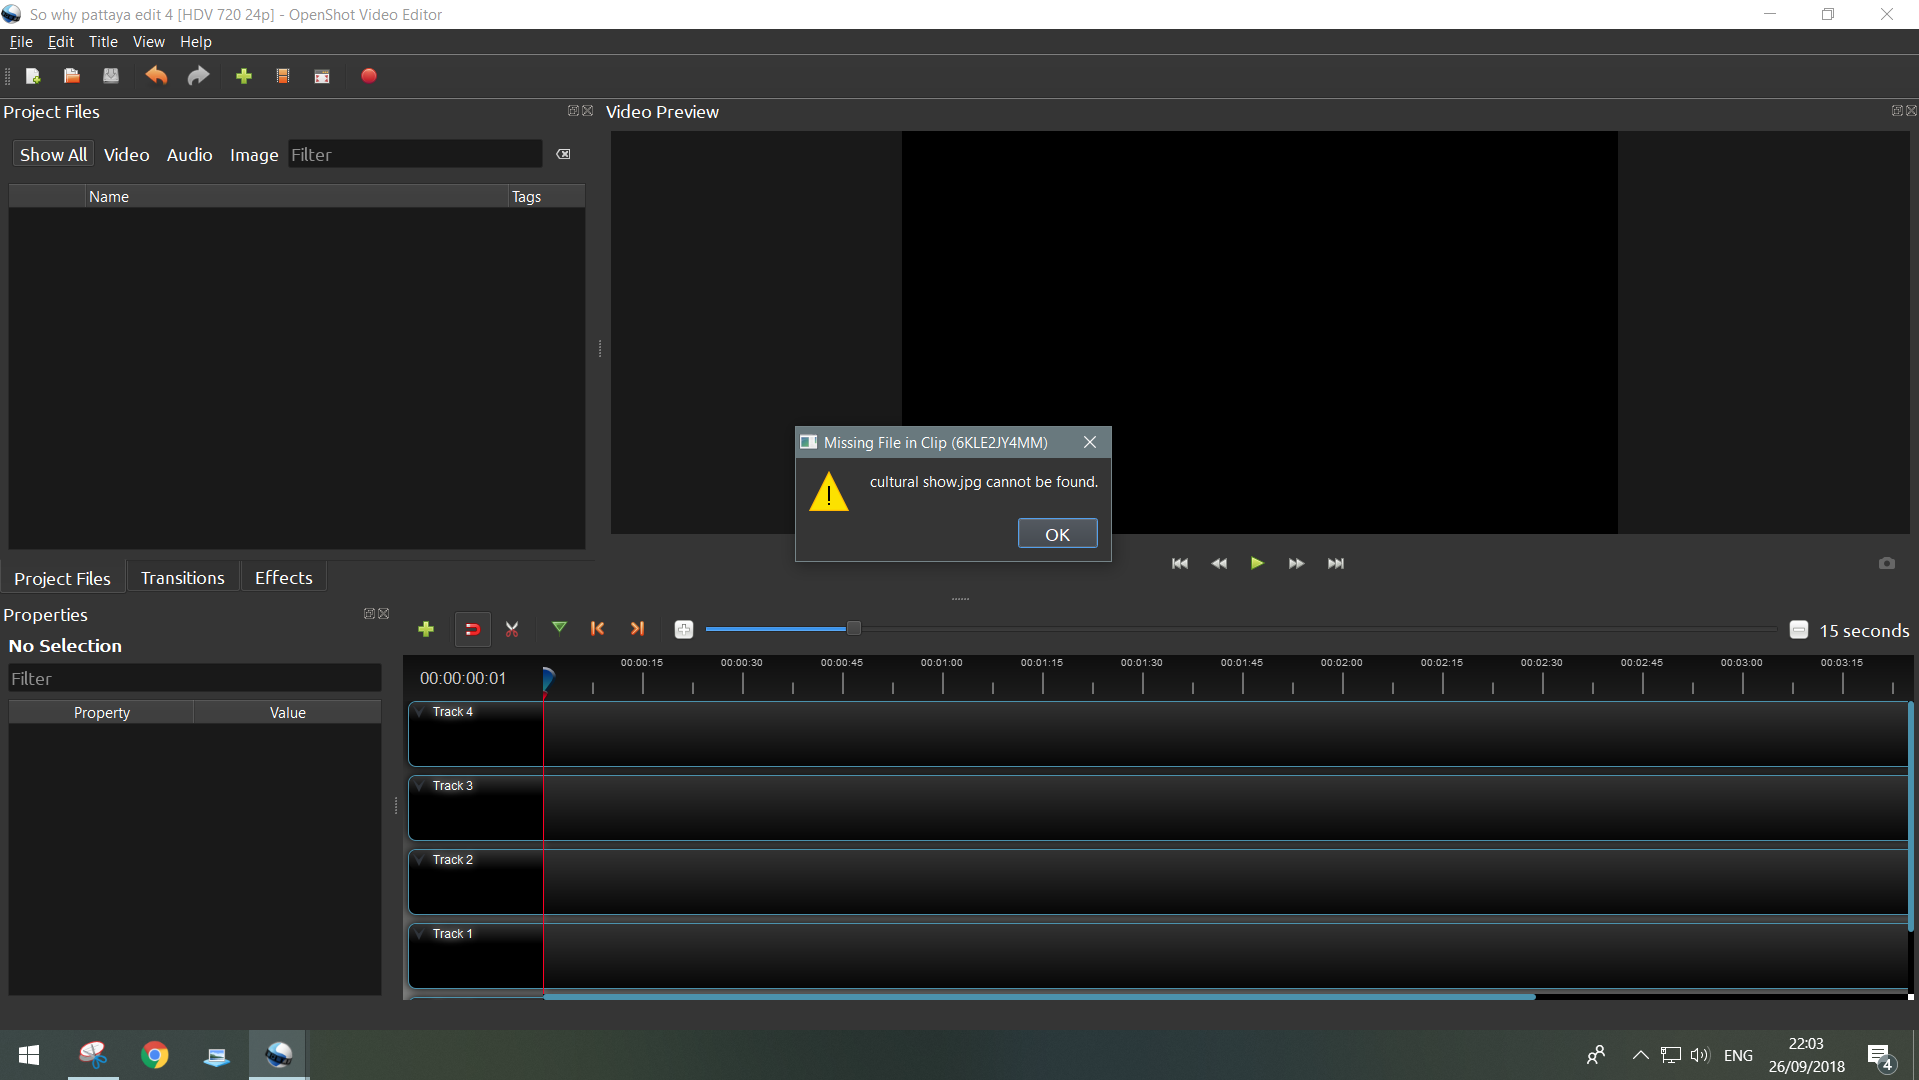Zoom in using the timeline zoom-in icon
The height and width of the screenshot is (1080, 1919).
[x=684, y=629]
